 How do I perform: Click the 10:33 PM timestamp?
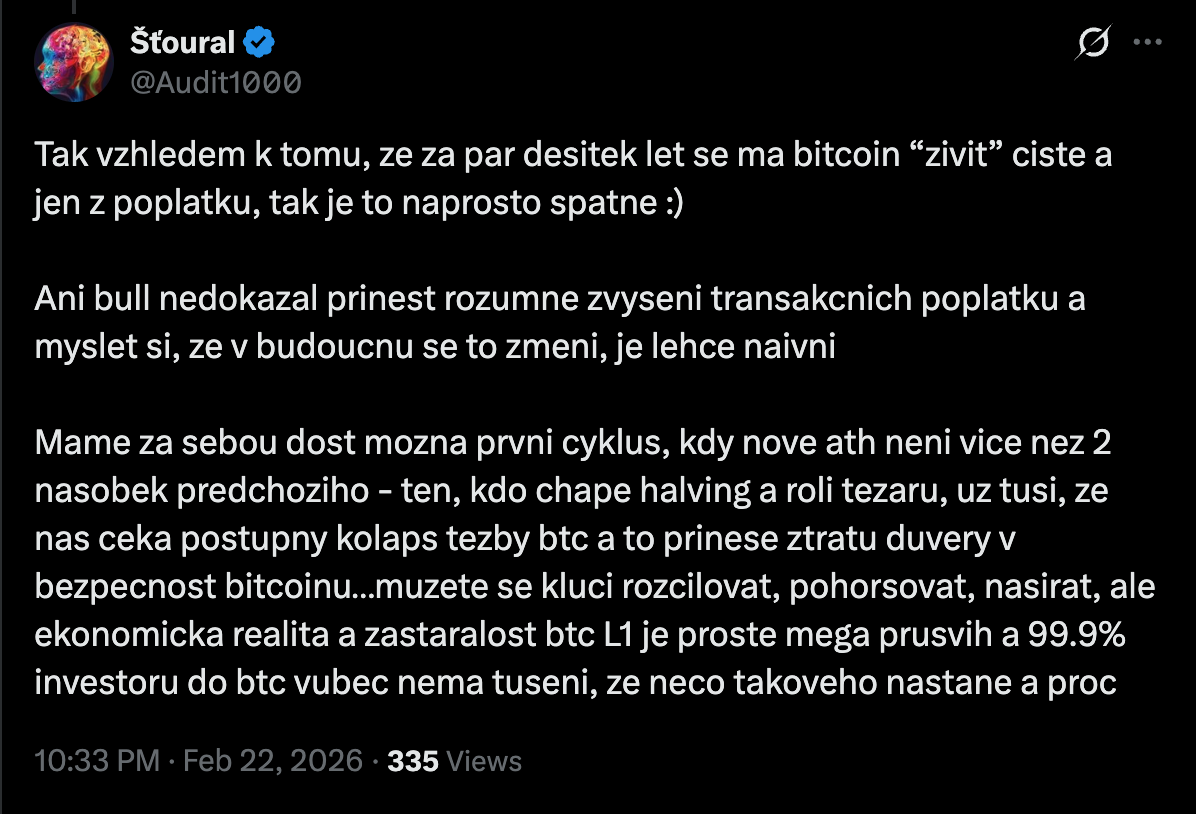point(97,761)
